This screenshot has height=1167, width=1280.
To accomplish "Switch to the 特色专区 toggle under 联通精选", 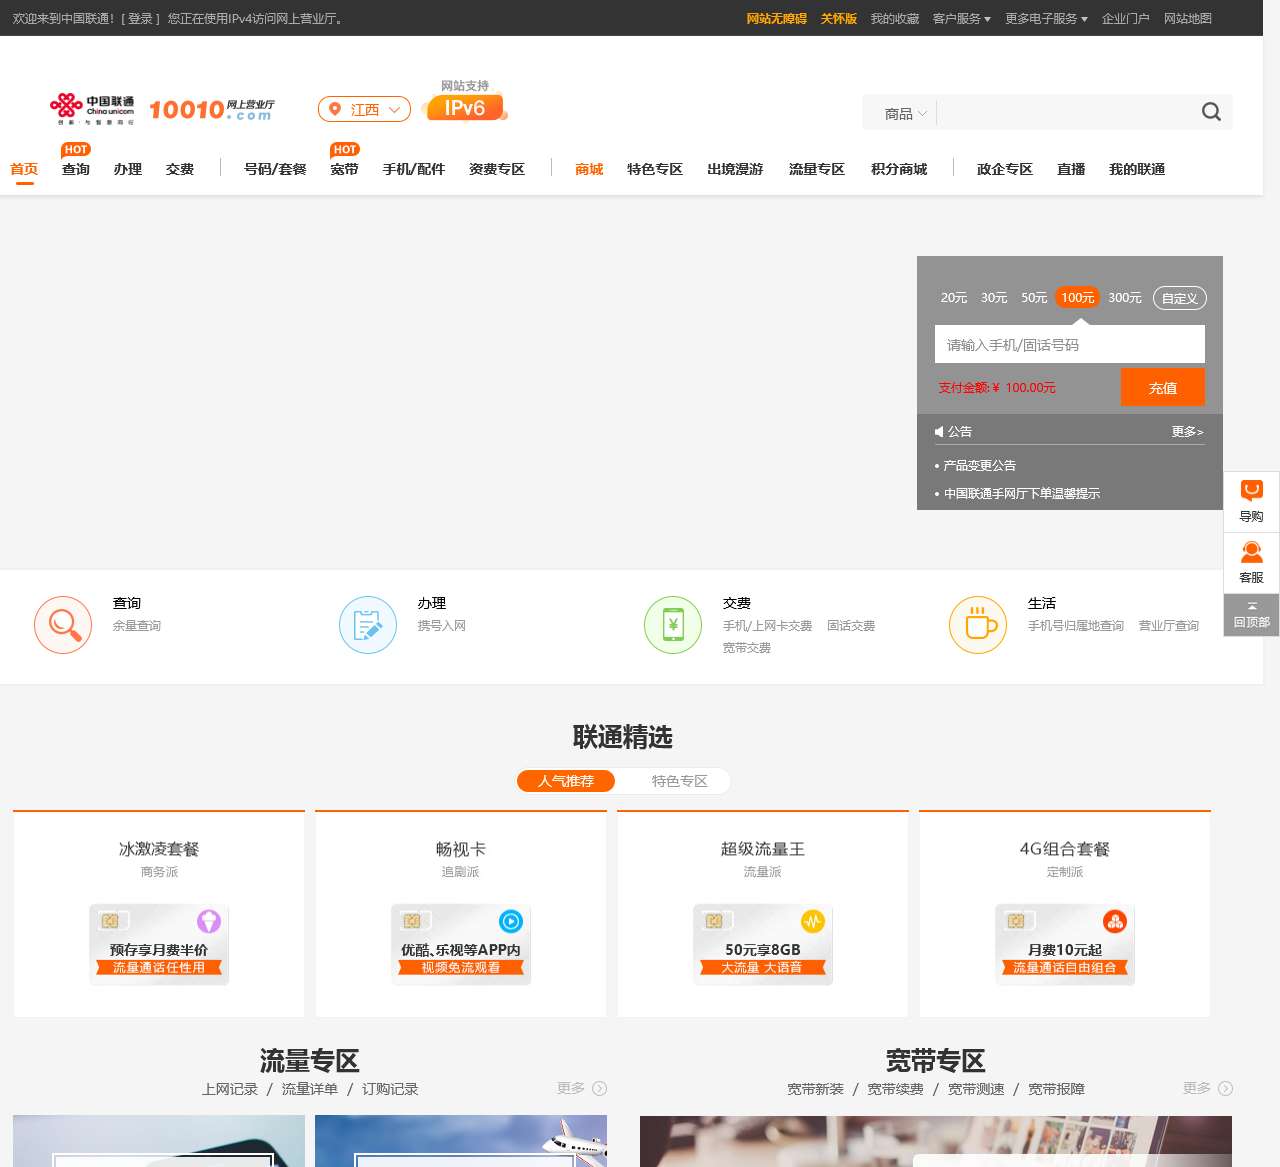I will 680,781.
